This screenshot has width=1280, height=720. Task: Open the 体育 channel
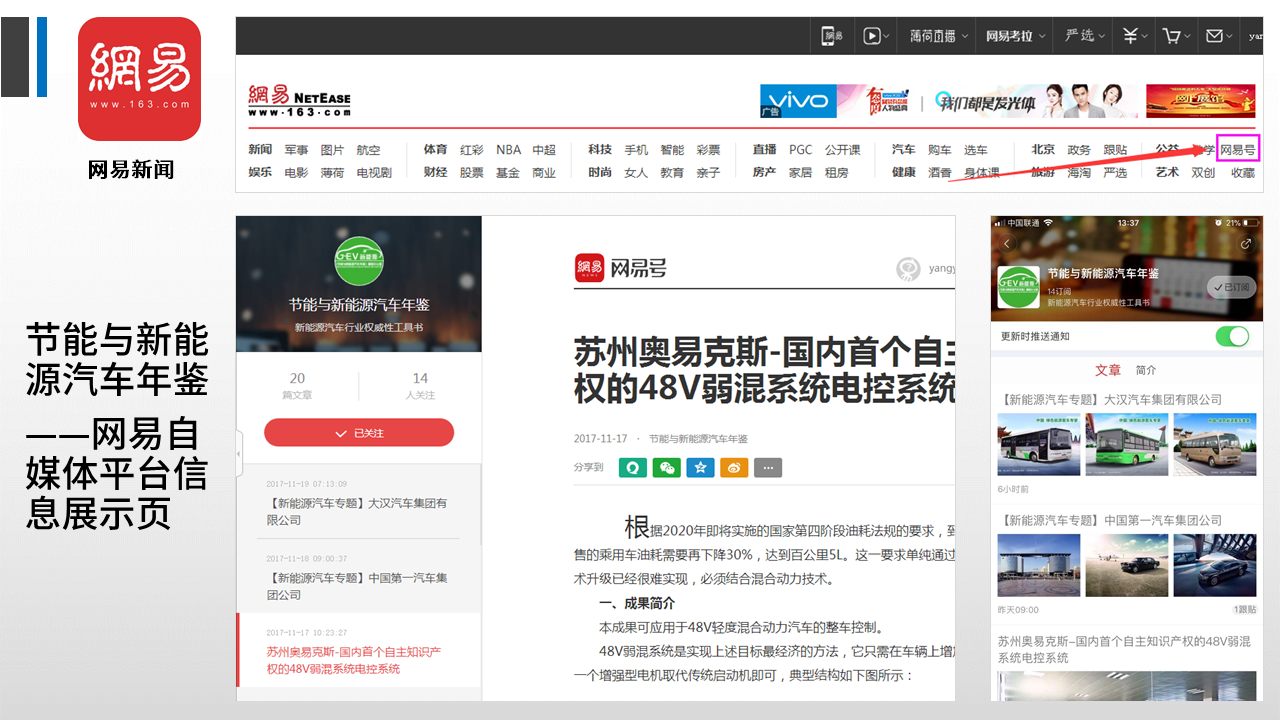coord(435,150)
